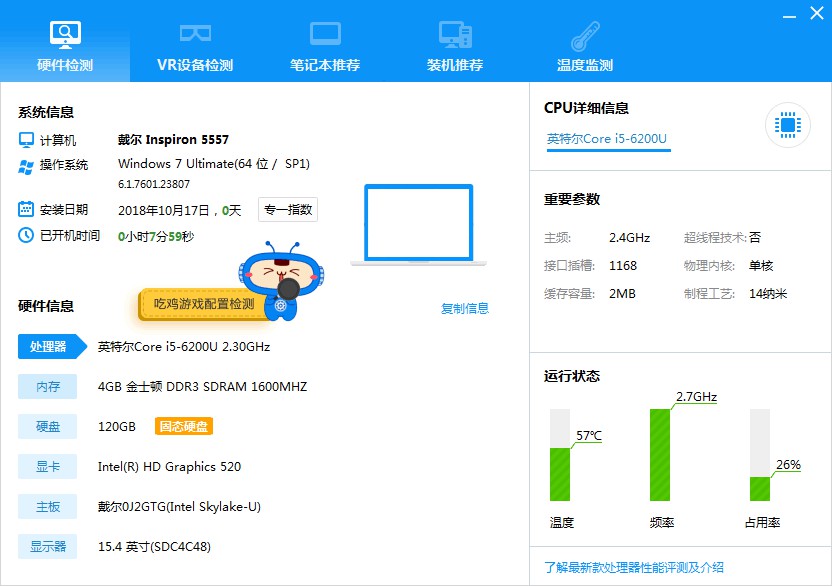Screen dimensions: 832x586
Task: Click the 制程工艺 value 14纳米
Action: click(768, 294)
